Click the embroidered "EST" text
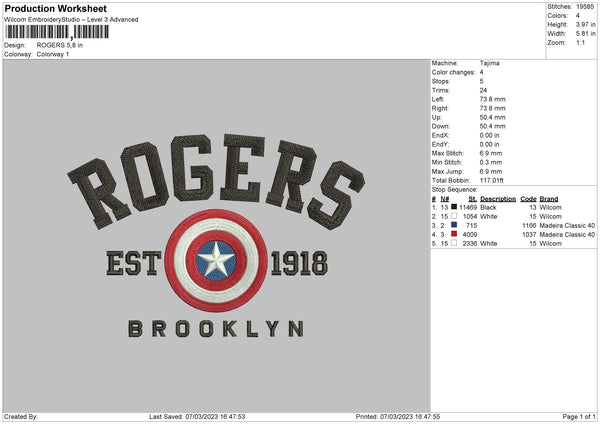This screenshot has height=424, width=600. pyautogui.click(x=134, y=263)
